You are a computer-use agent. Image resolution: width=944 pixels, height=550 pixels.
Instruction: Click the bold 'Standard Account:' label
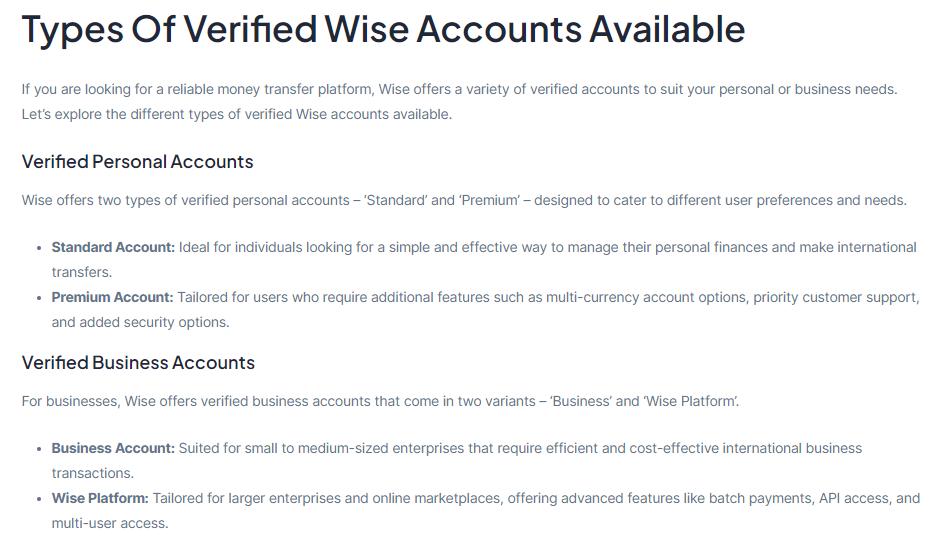[113, 247]
